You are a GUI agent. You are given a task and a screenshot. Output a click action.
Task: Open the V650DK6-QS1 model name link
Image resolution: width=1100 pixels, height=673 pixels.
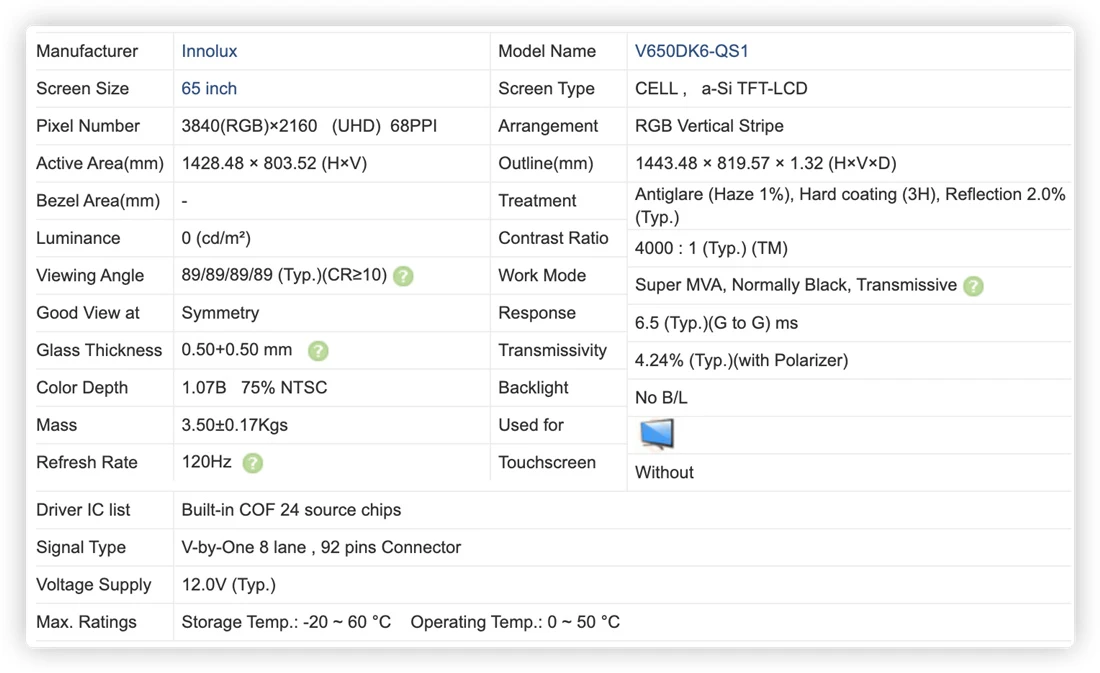point(691,51)
